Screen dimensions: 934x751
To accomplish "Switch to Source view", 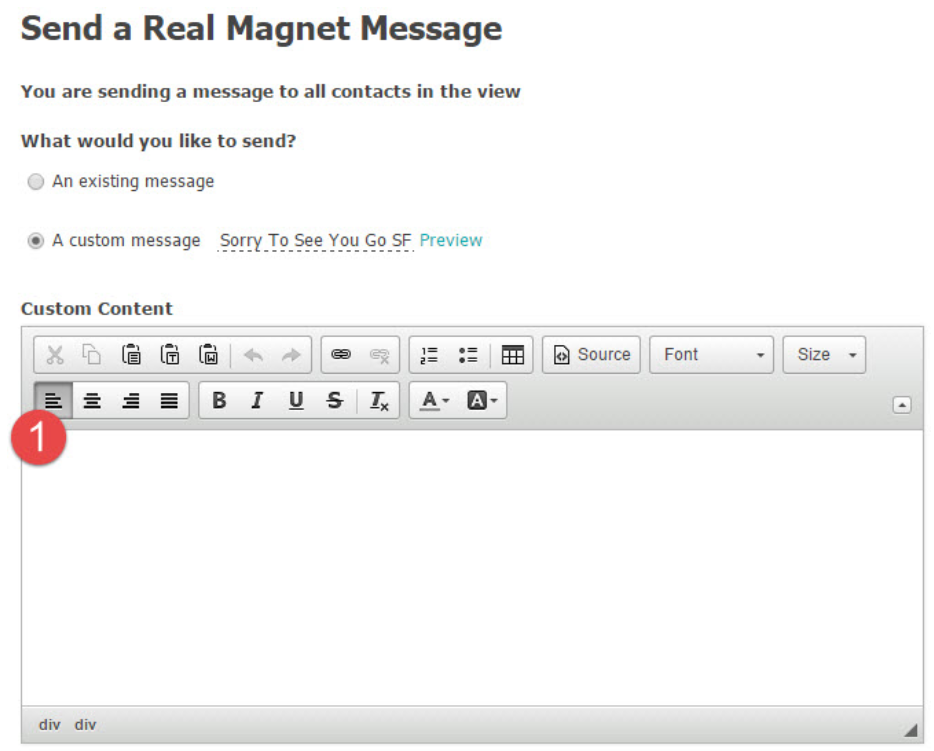I will coord(591,355).
